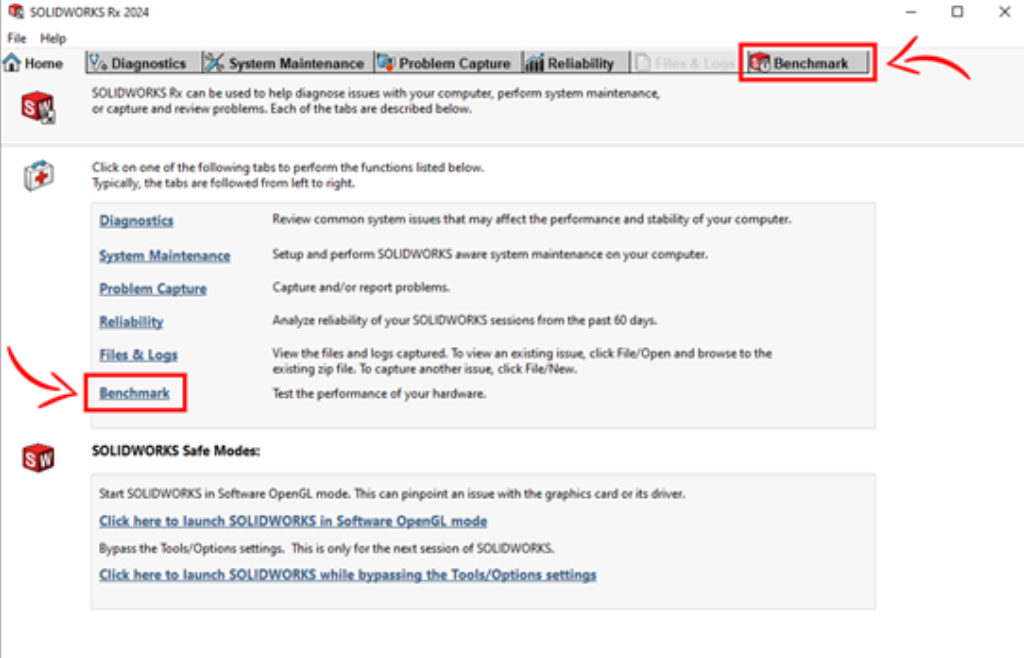Minimize the SOLIDWORKS Rx window
Viewport: 1024px width, 658px height.
911,12
